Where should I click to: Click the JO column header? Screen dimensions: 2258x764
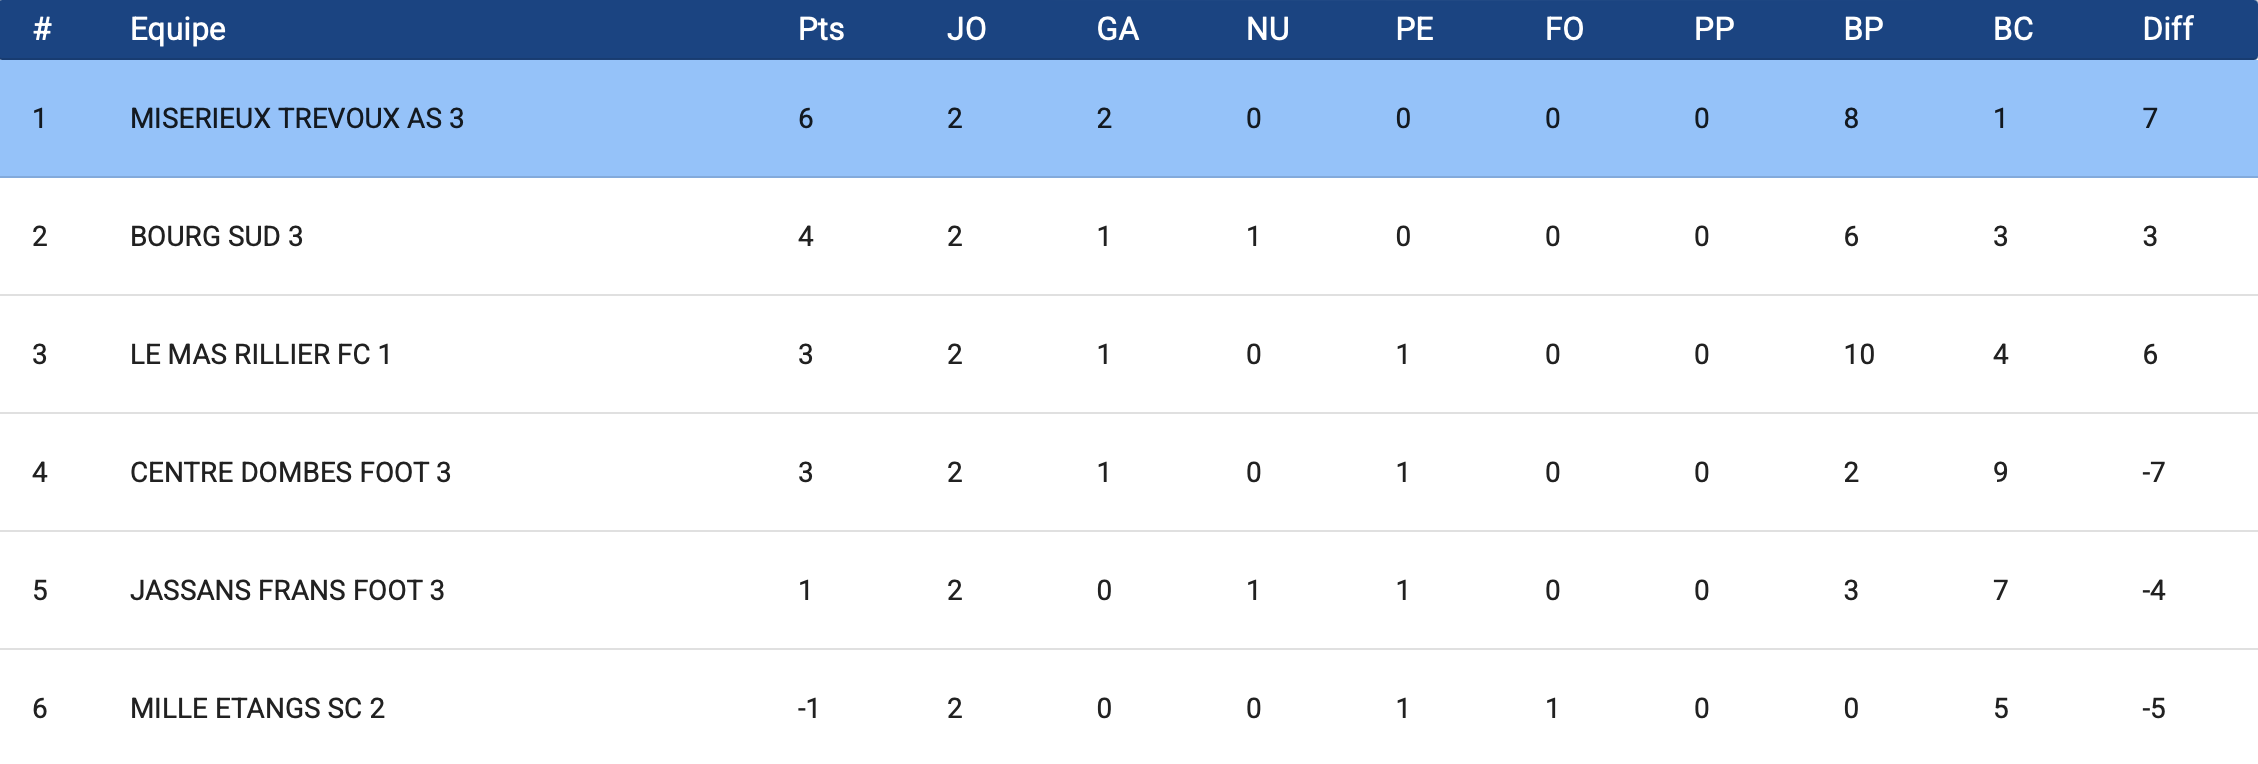coord(966,29)
